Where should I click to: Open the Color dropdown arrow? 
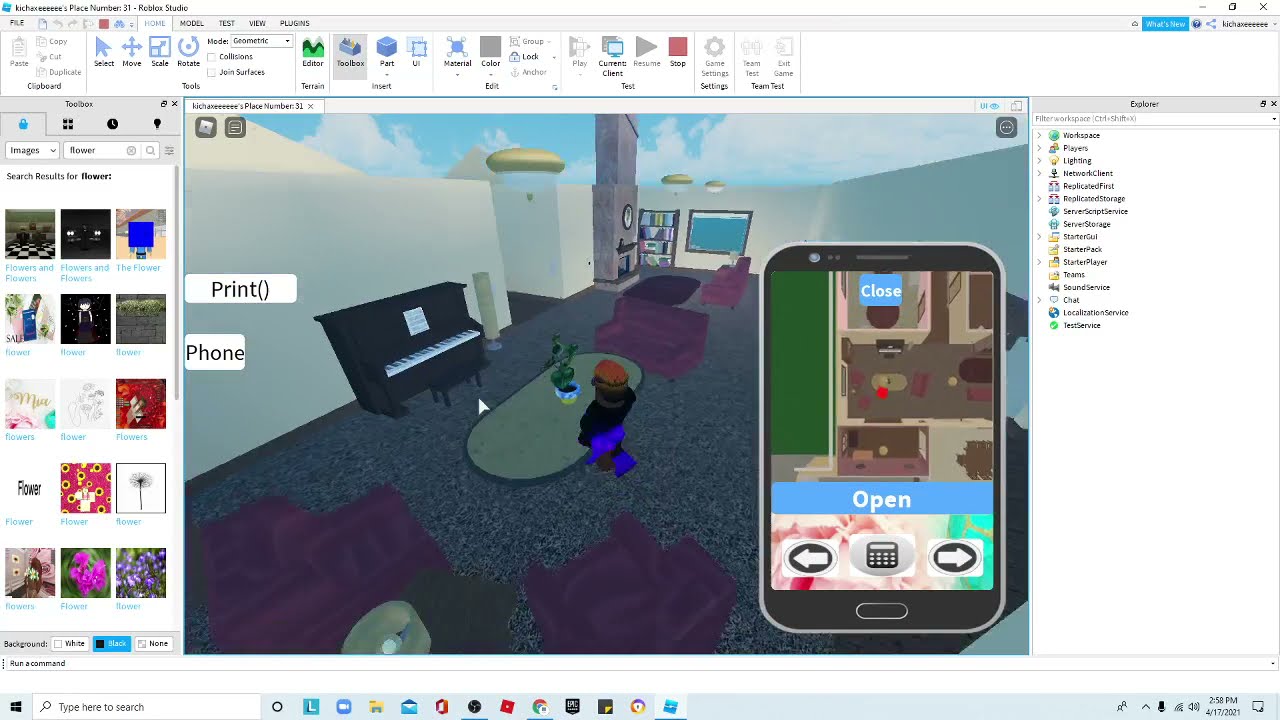pyautogui.click(x=490, y=75)
